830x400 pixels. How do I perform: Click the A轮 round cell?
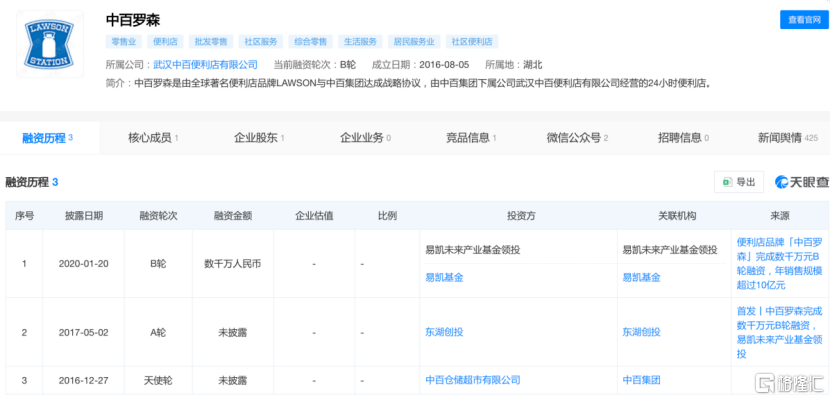pyautogui.click(x=158, y=332)
